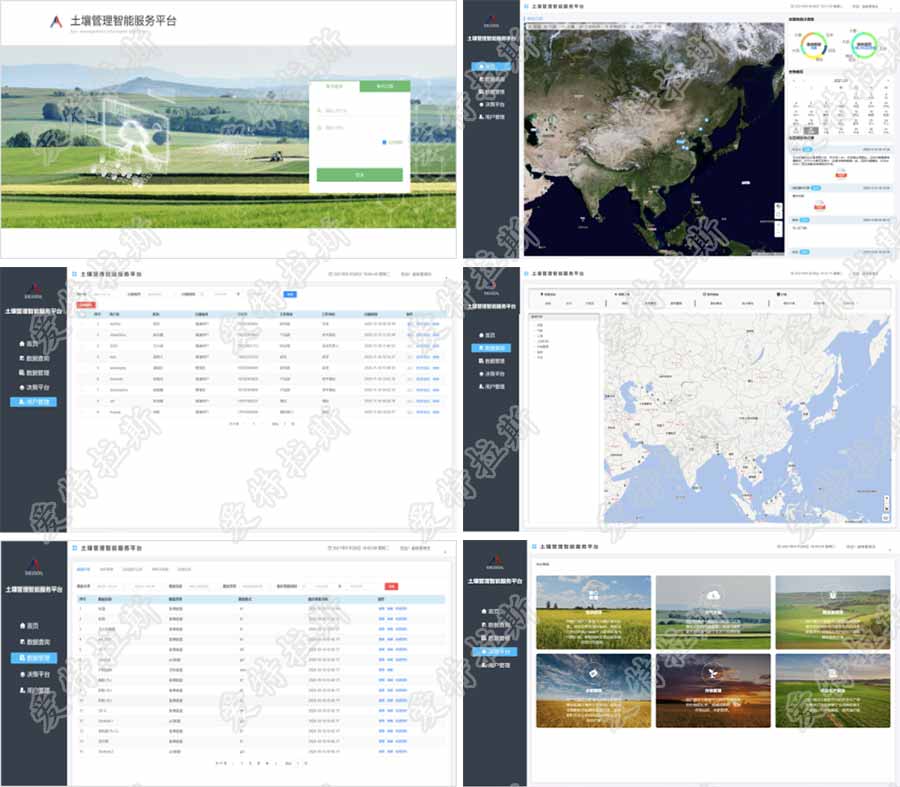Toggle the remember-me checkbox on the login form
The width and height of the screenshot is (900, 787).
coord(384,142)
